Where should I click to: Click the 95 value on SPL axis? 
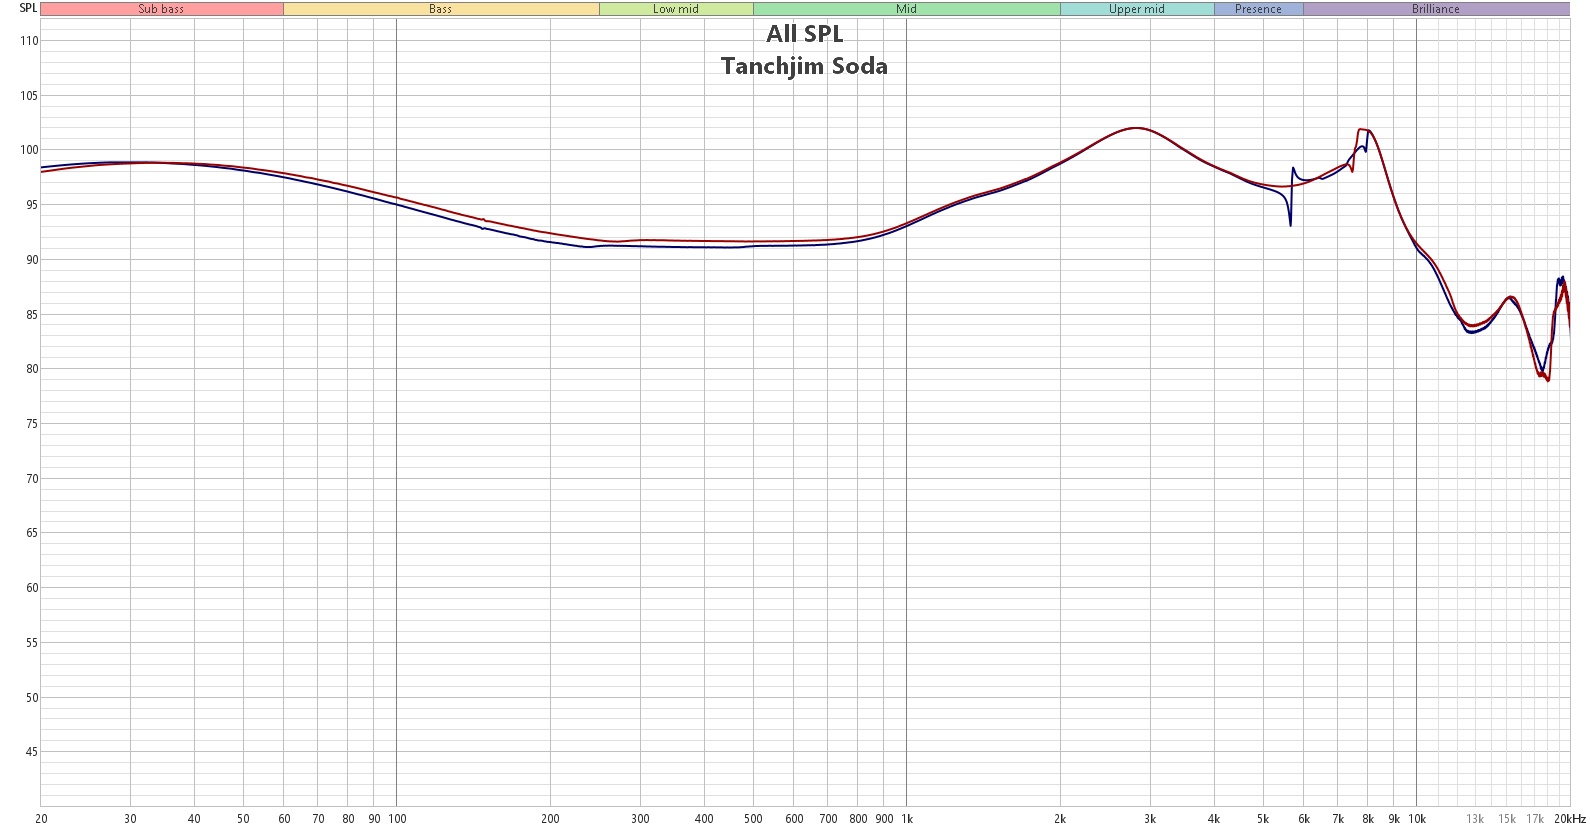point(32,205)
